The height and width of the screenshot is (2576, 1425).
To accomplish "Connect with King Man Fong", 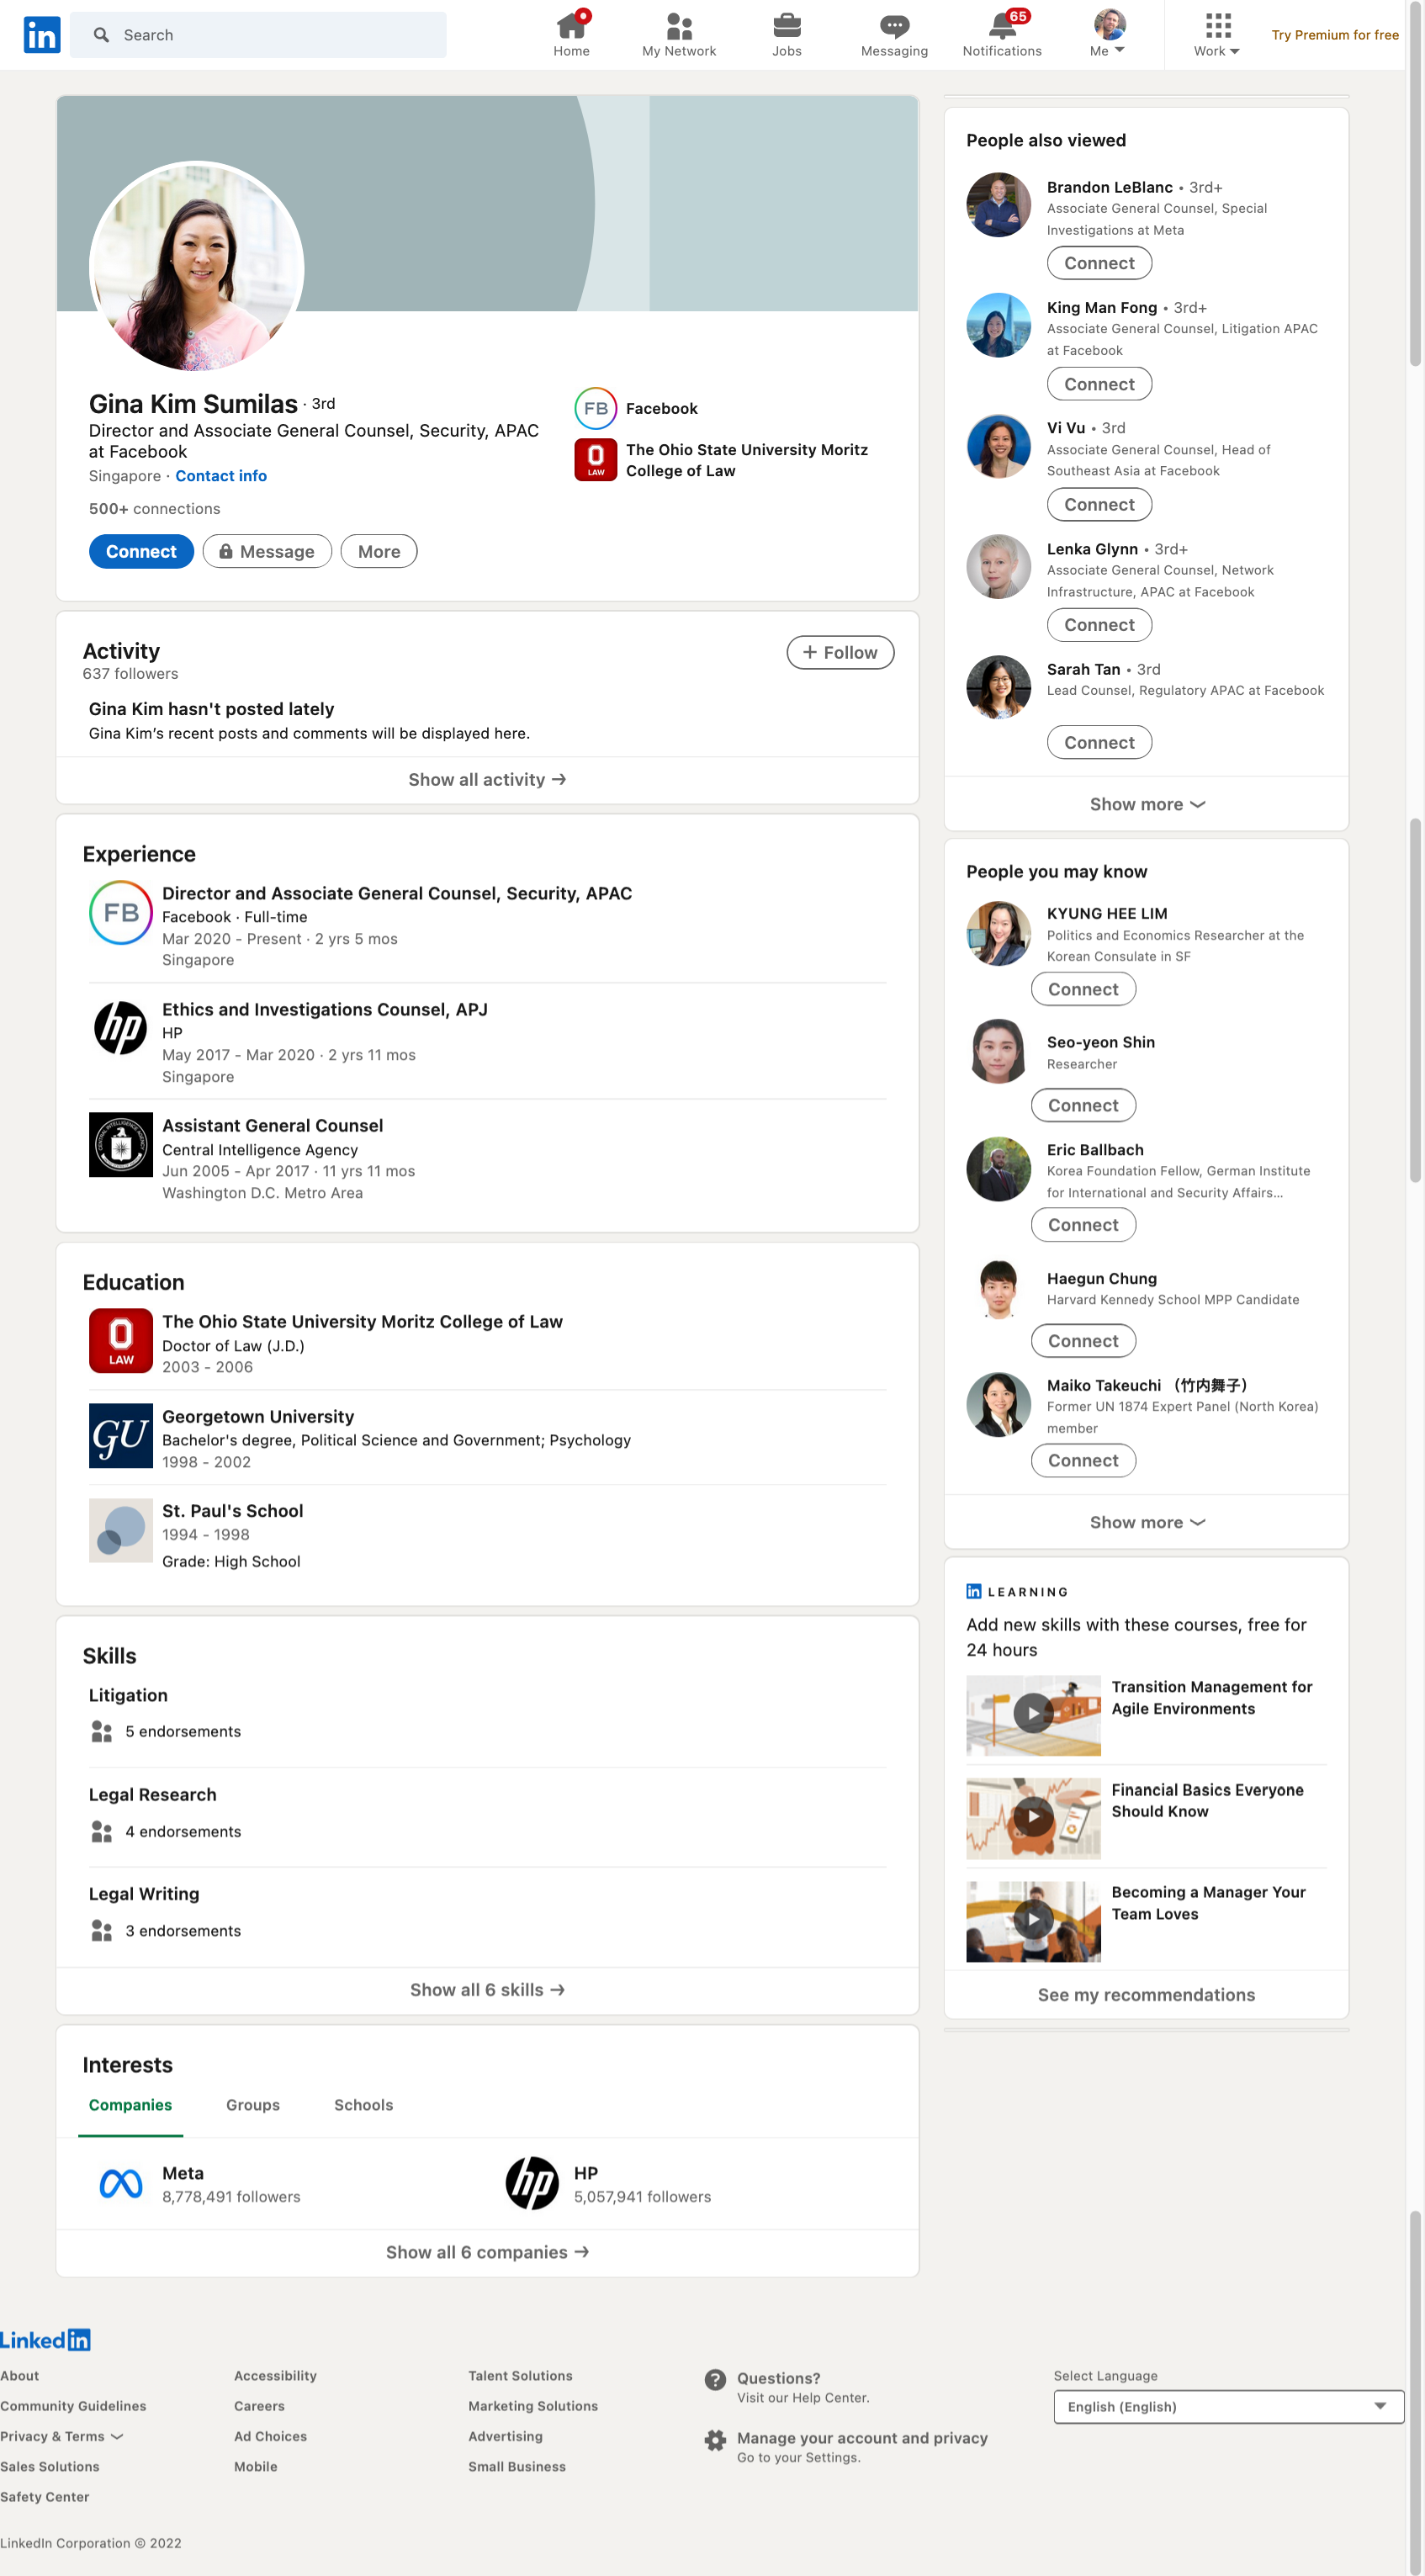I will (1099, 384).
